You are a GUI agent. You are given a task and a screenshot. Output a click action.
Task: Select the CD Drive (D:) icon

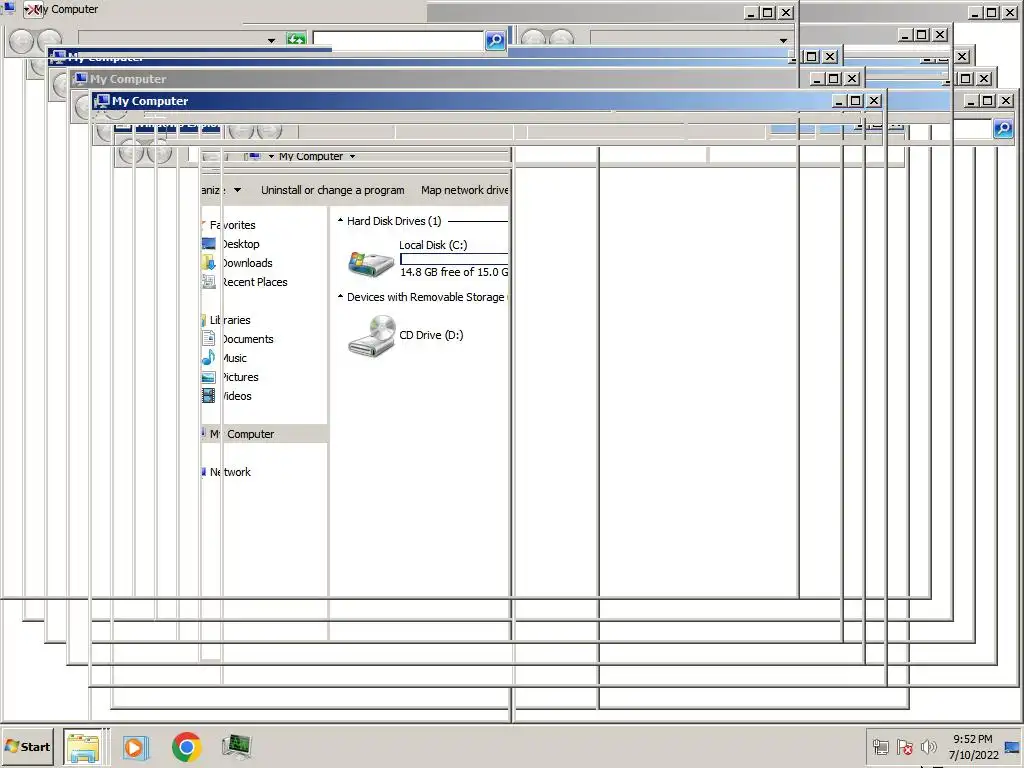click(x=372, y=336)
